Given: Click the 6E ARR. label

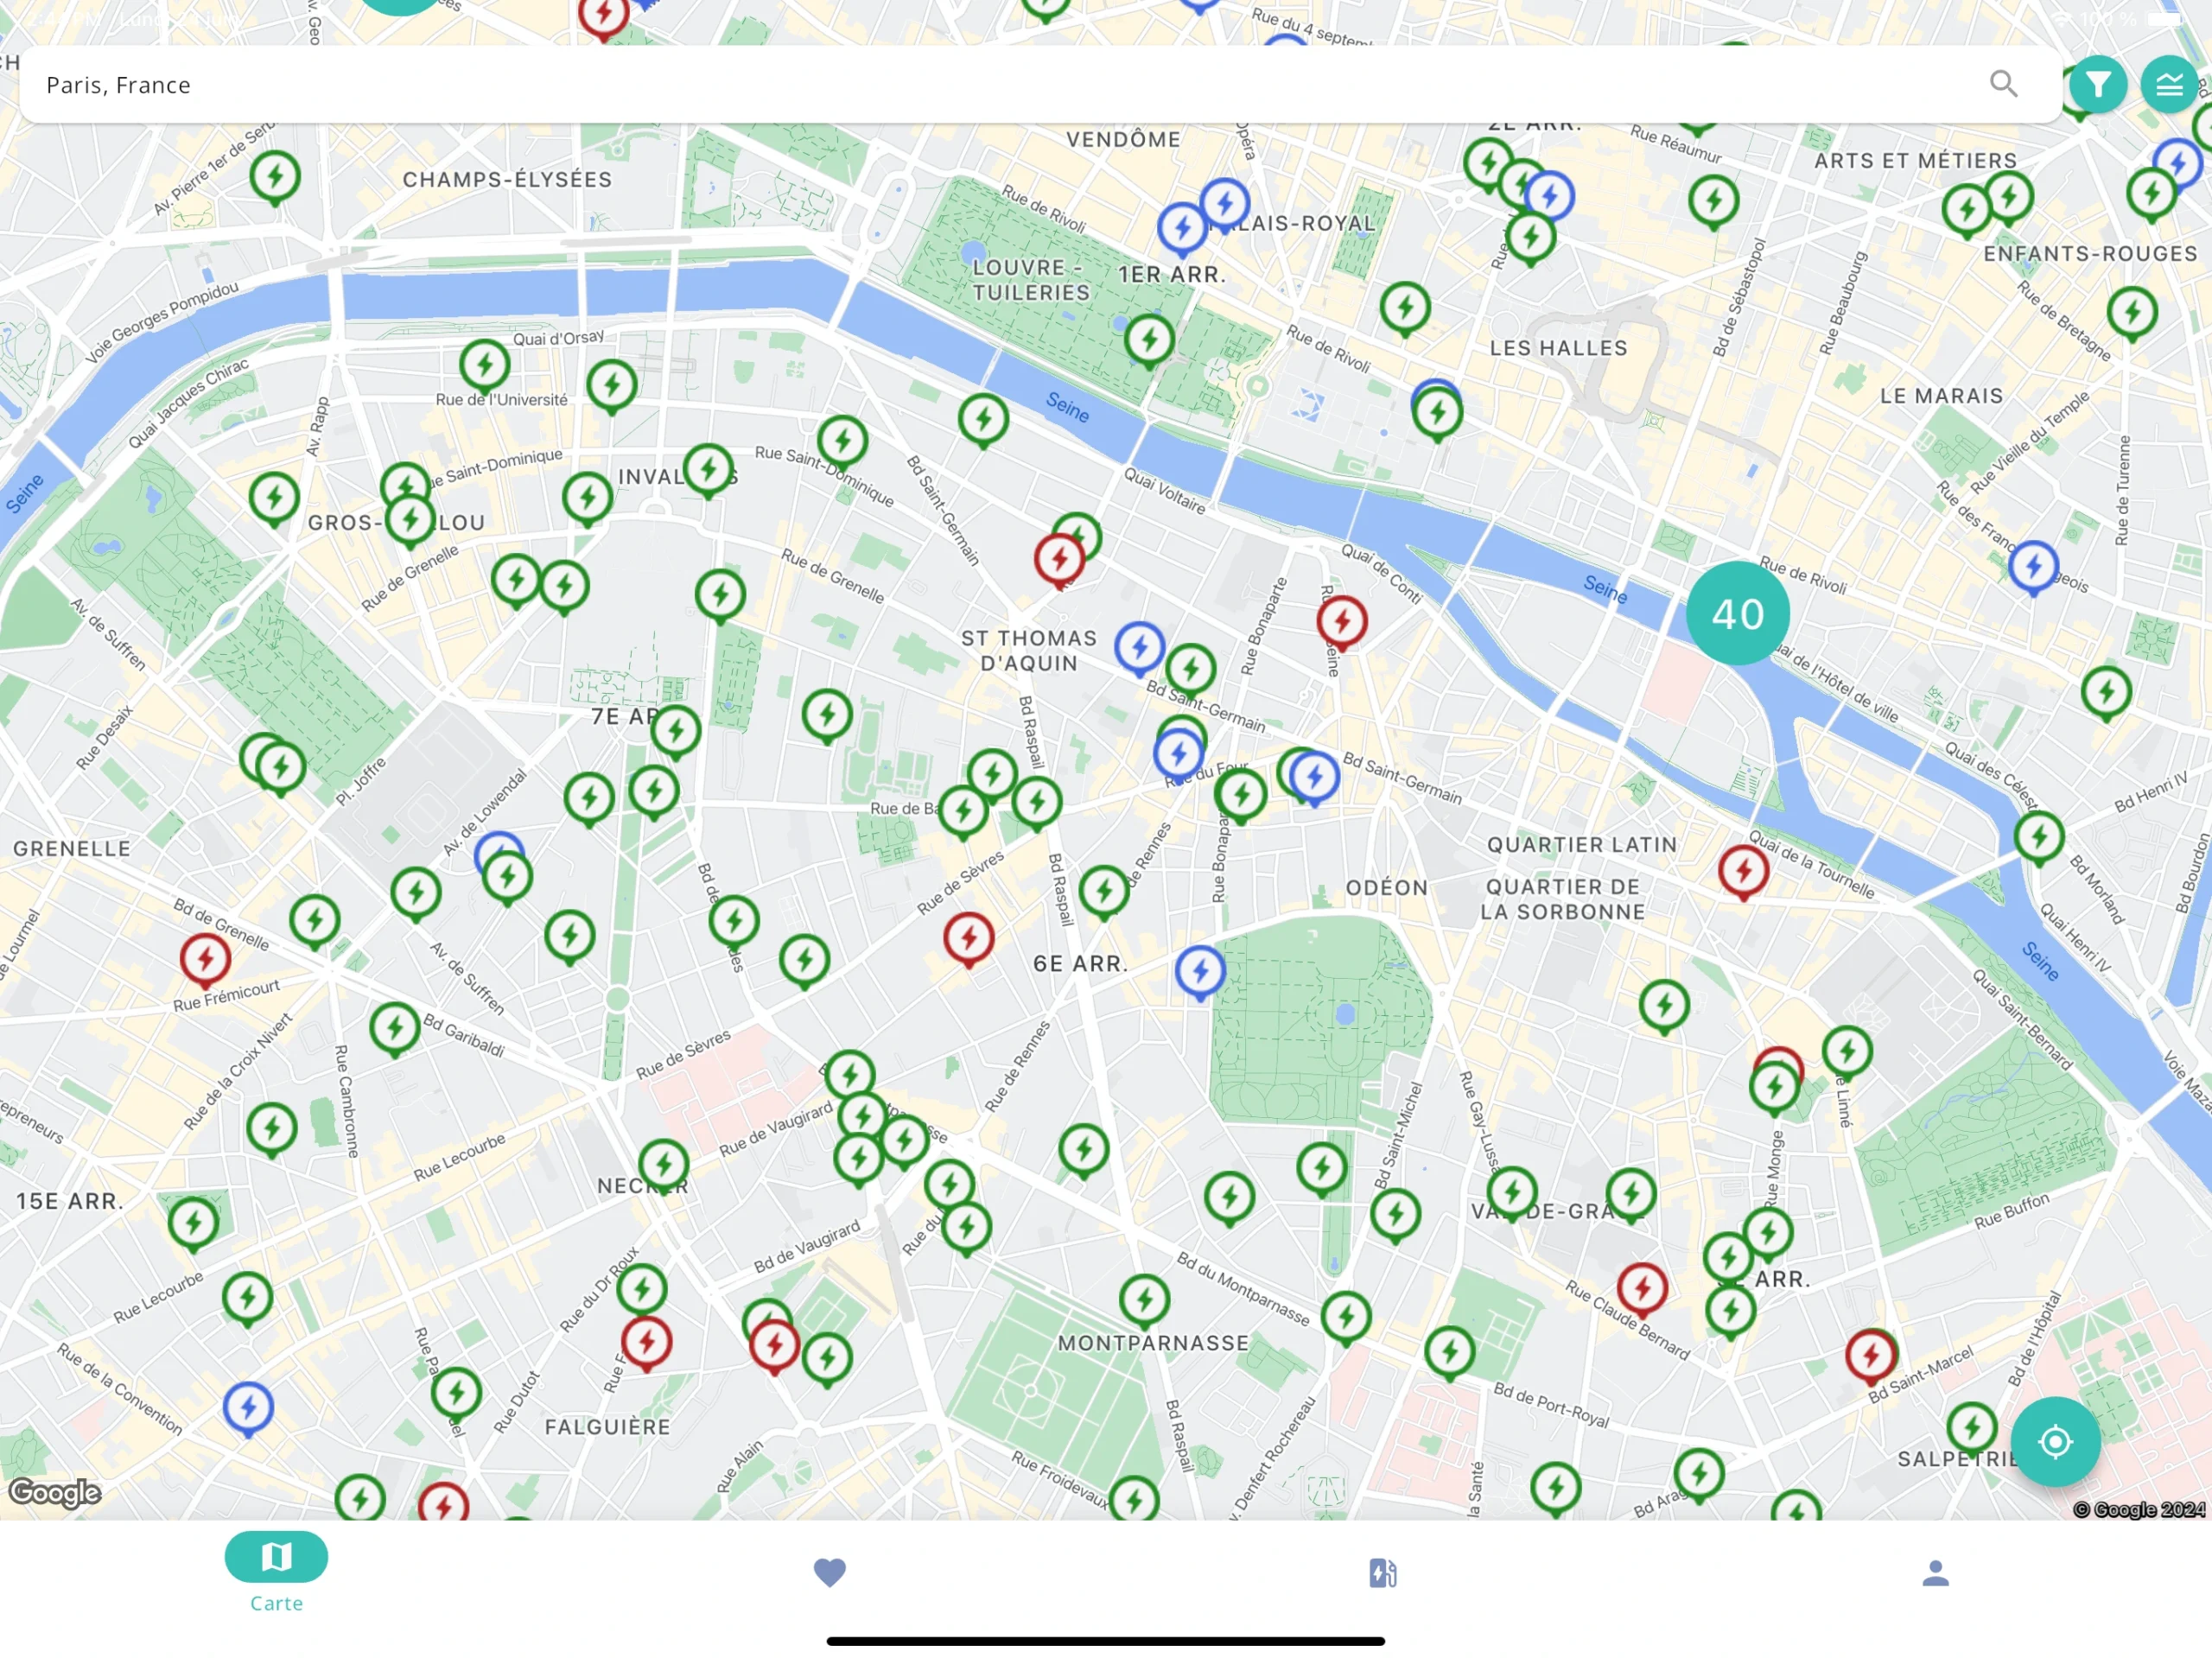Looking at the screenshot, I should (1080, 964).
